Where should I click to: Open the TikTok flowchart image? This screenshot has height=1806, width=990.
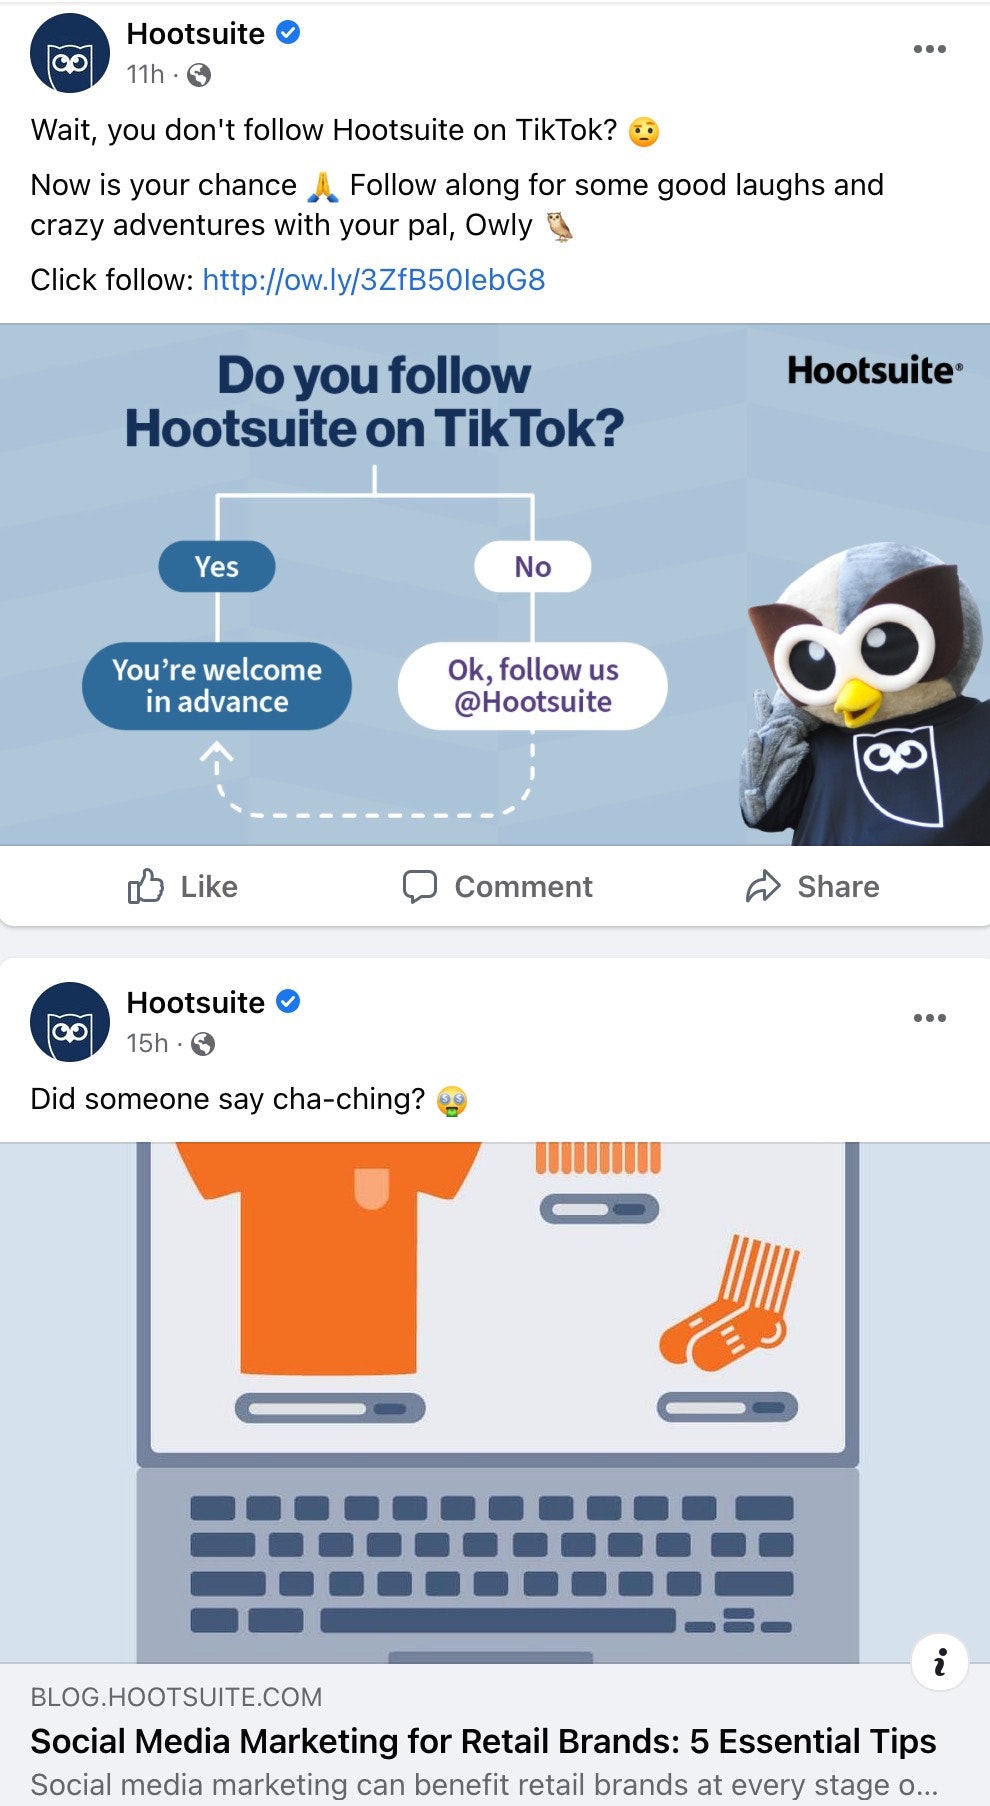495,585
